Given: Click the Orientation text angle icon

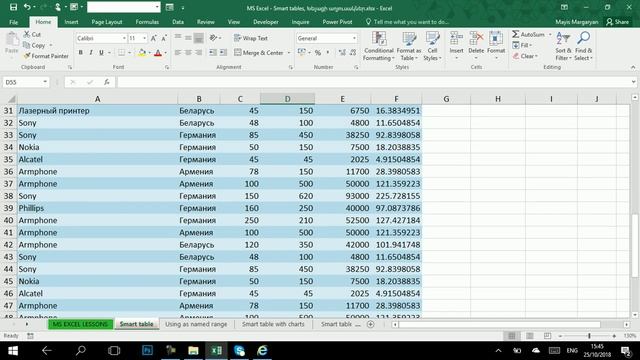Looking at the screenshot, I should click(213, 38).
